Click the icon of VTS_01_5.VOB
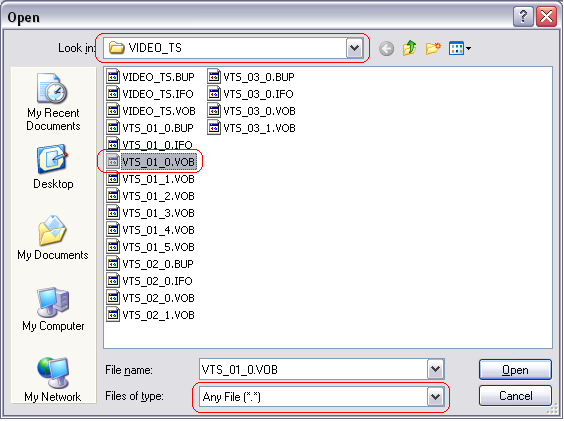Screen dimensions: 564x421 pyautogui.click(x=113, y=246)
